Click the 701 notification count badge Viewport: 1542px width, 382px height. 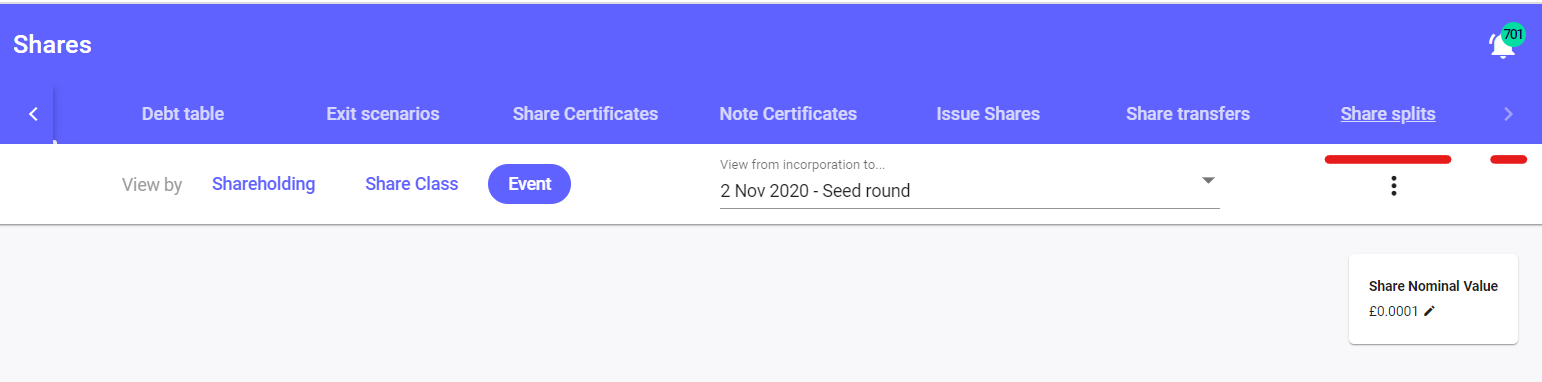tap(1513, 34)
